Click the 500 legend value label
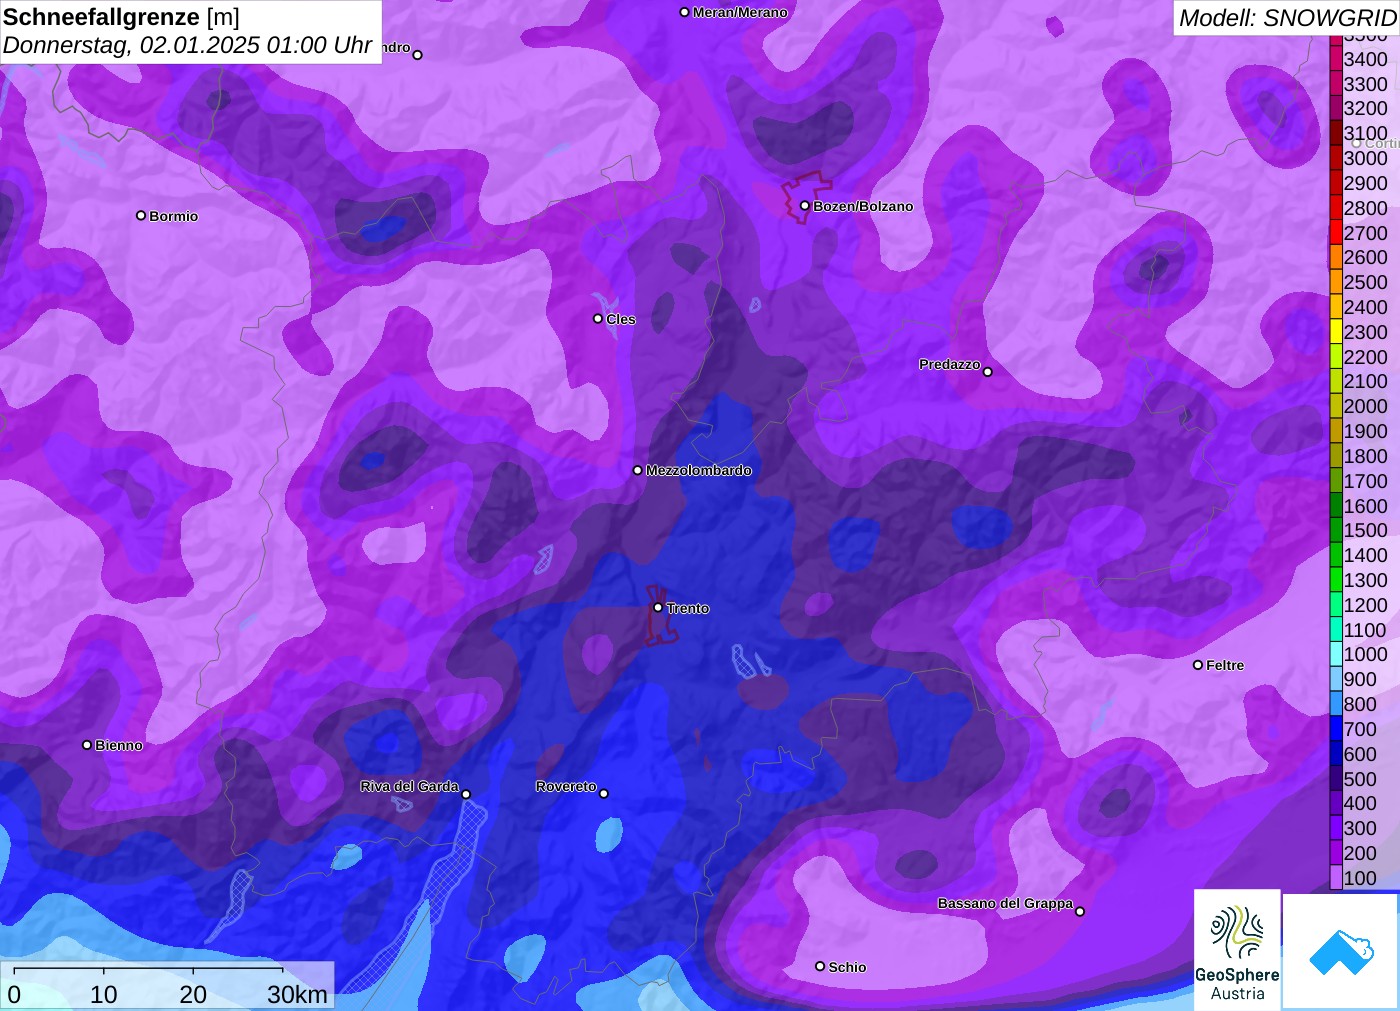The width and height of the screenshot is (1400, 1011). click(x=1360, y=779)
